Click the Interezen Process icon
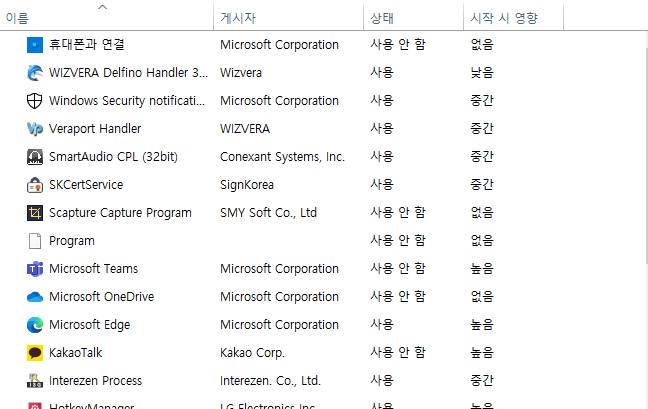648x409 pixels. point(35,381)
